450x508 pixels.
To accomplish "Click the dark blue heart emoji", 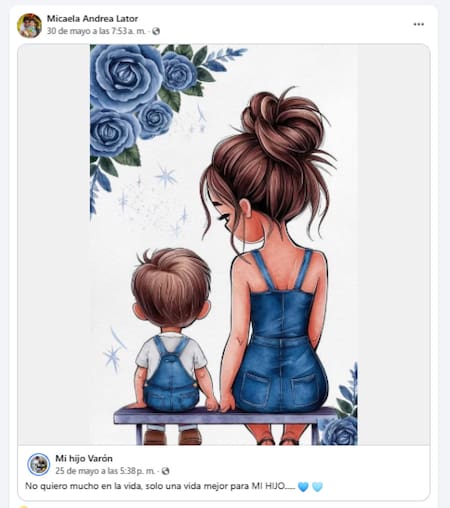I will coord(303,487).
